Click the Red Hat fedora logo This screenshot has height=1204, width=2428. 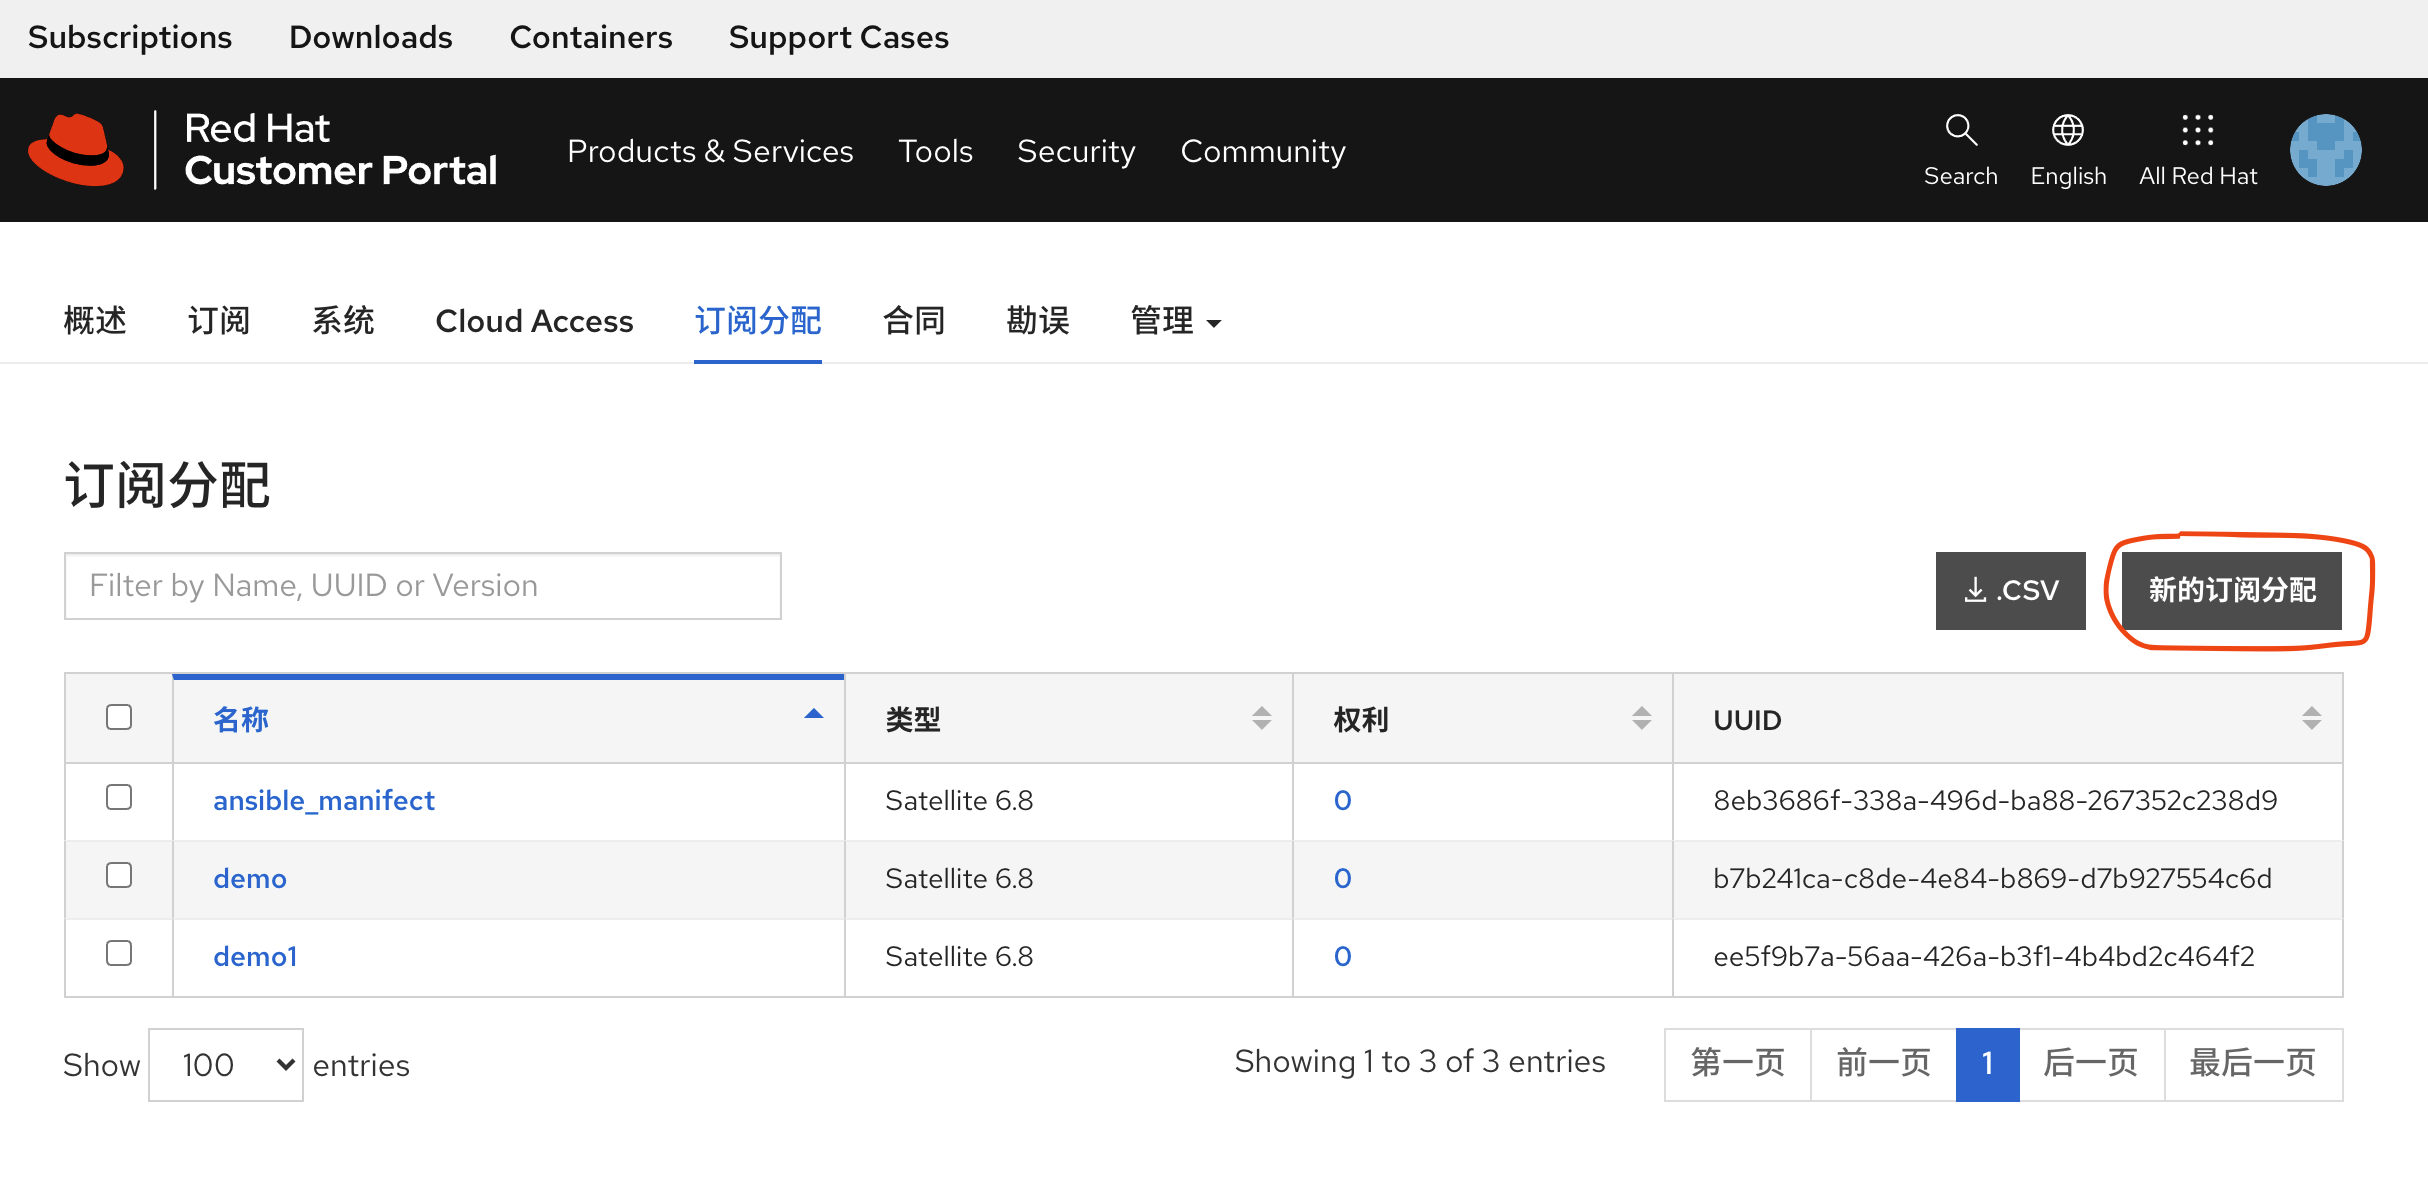pyautogui.click(x=76, y=150)
